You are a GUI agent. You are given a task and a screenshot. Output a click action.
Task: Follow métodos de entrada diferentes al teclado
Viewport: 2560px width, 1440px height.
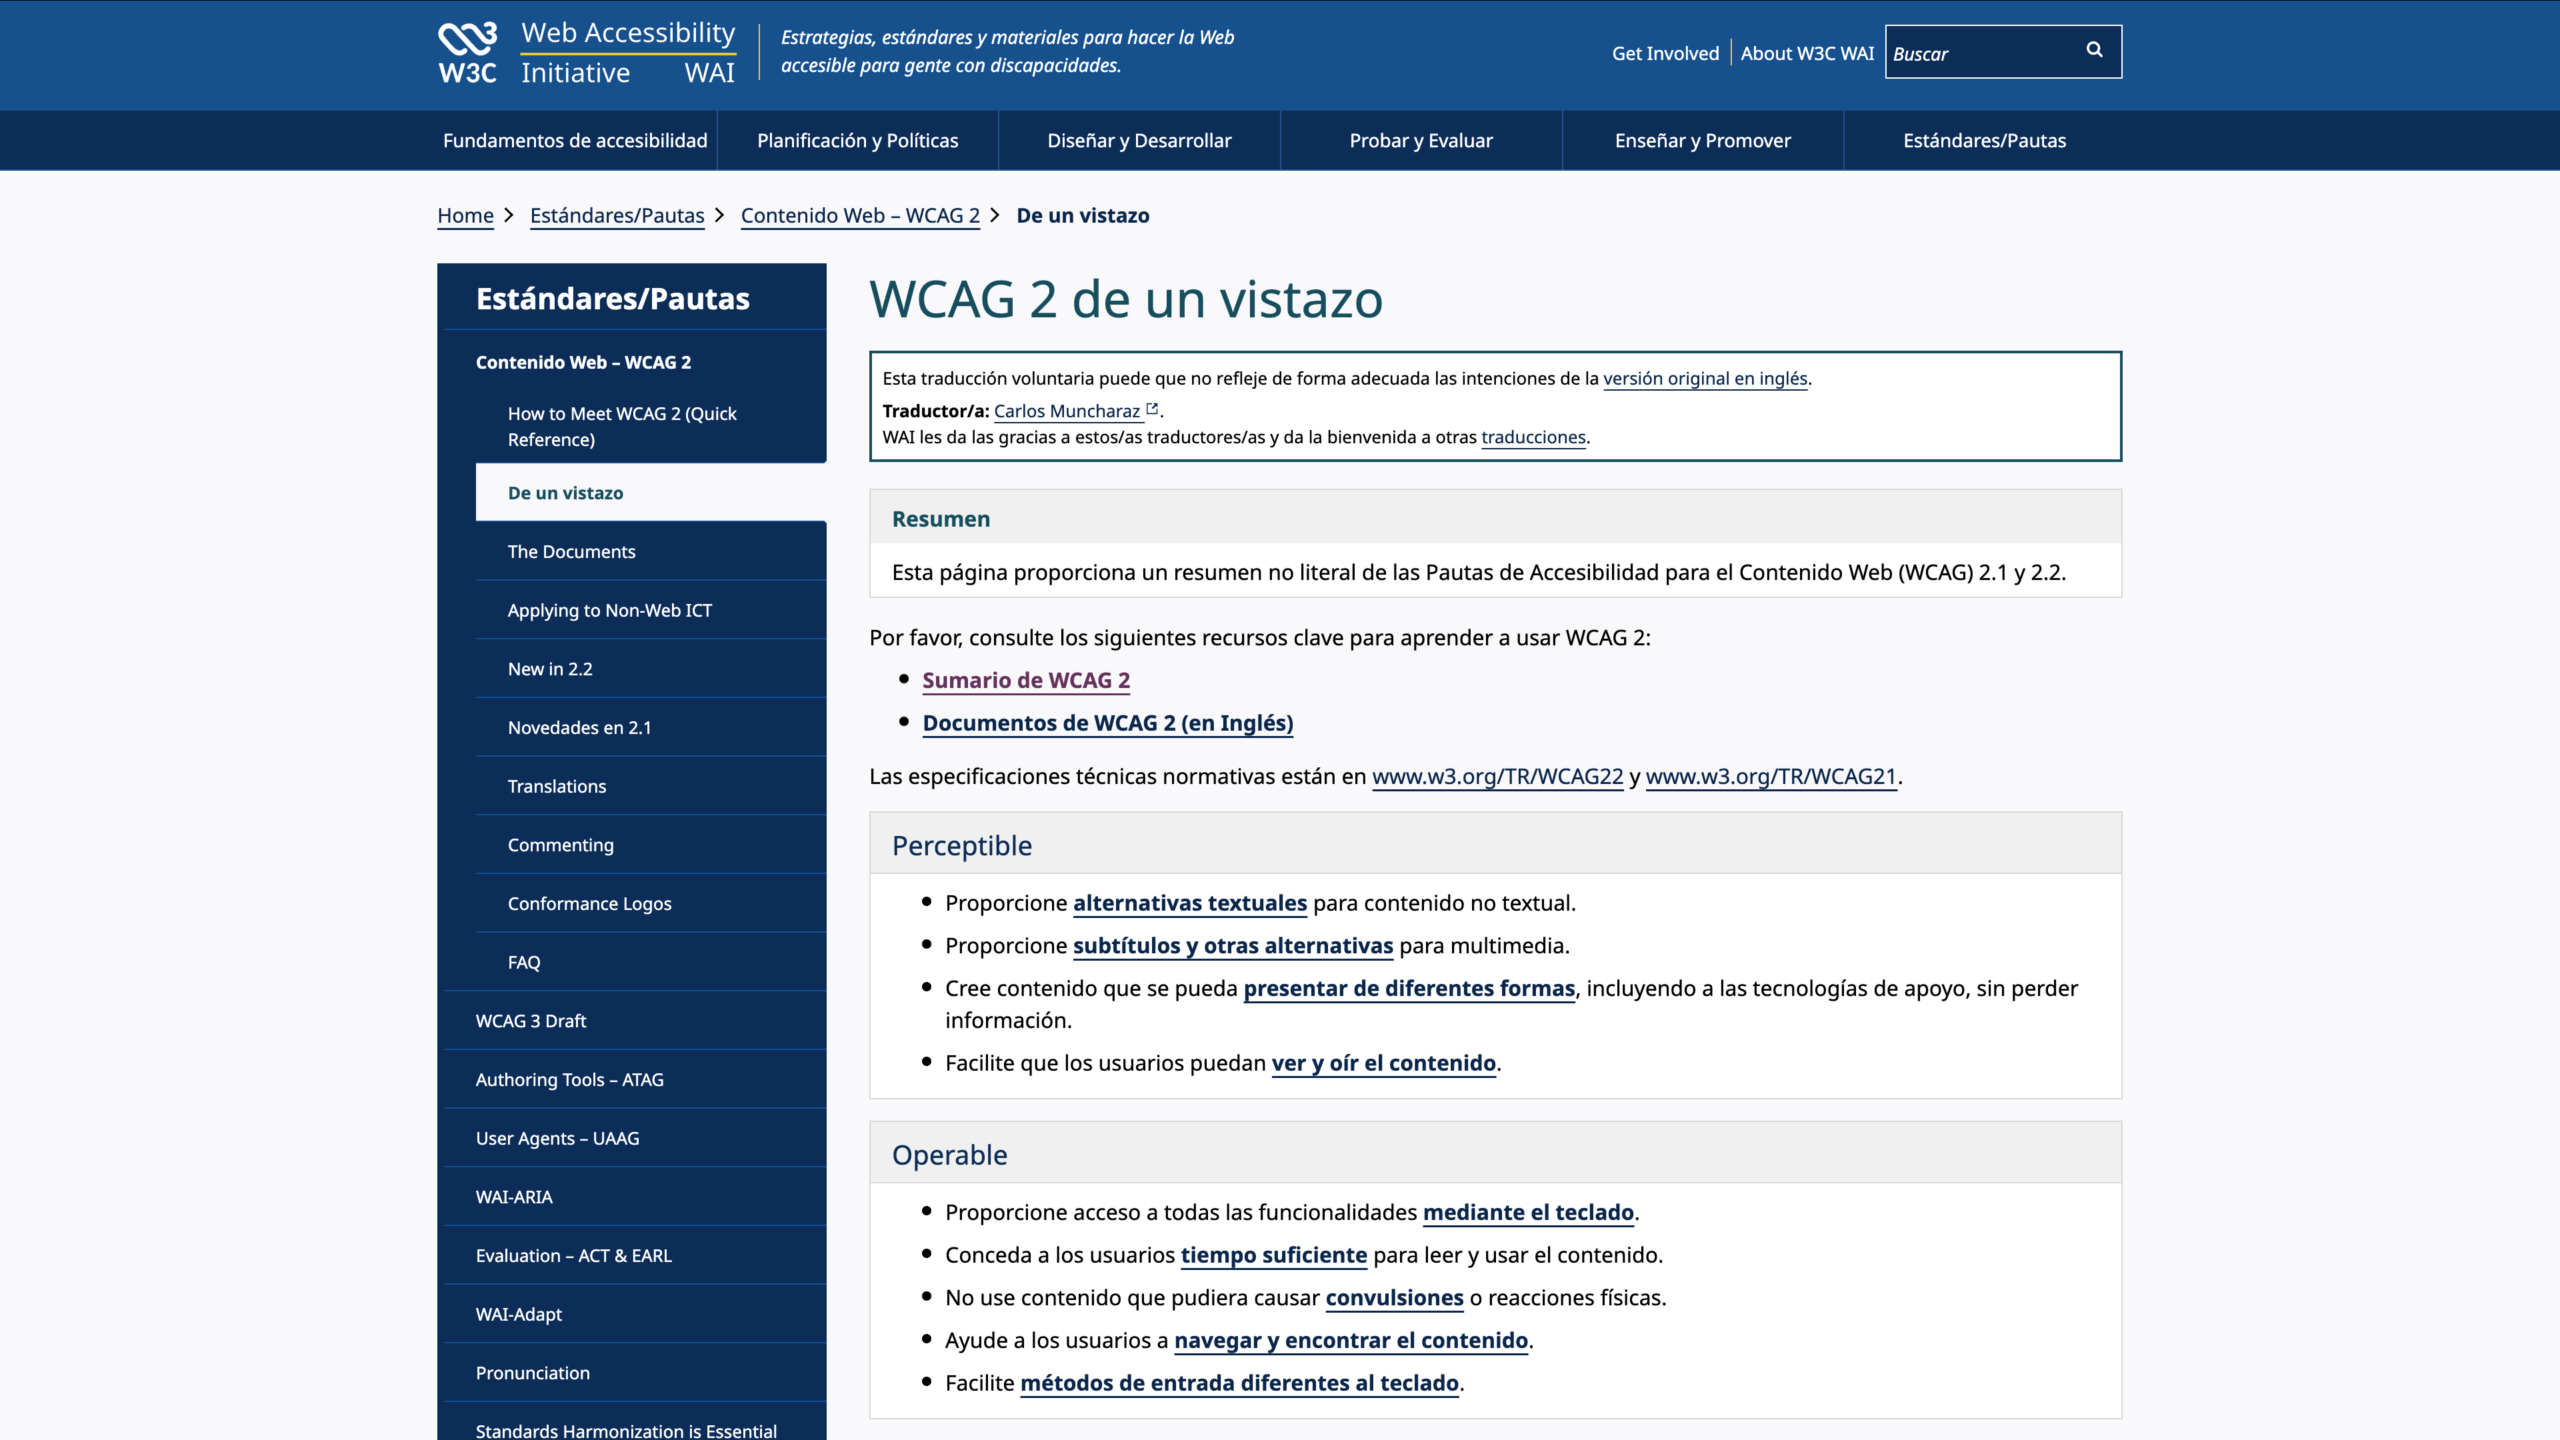point(1239,1383)
